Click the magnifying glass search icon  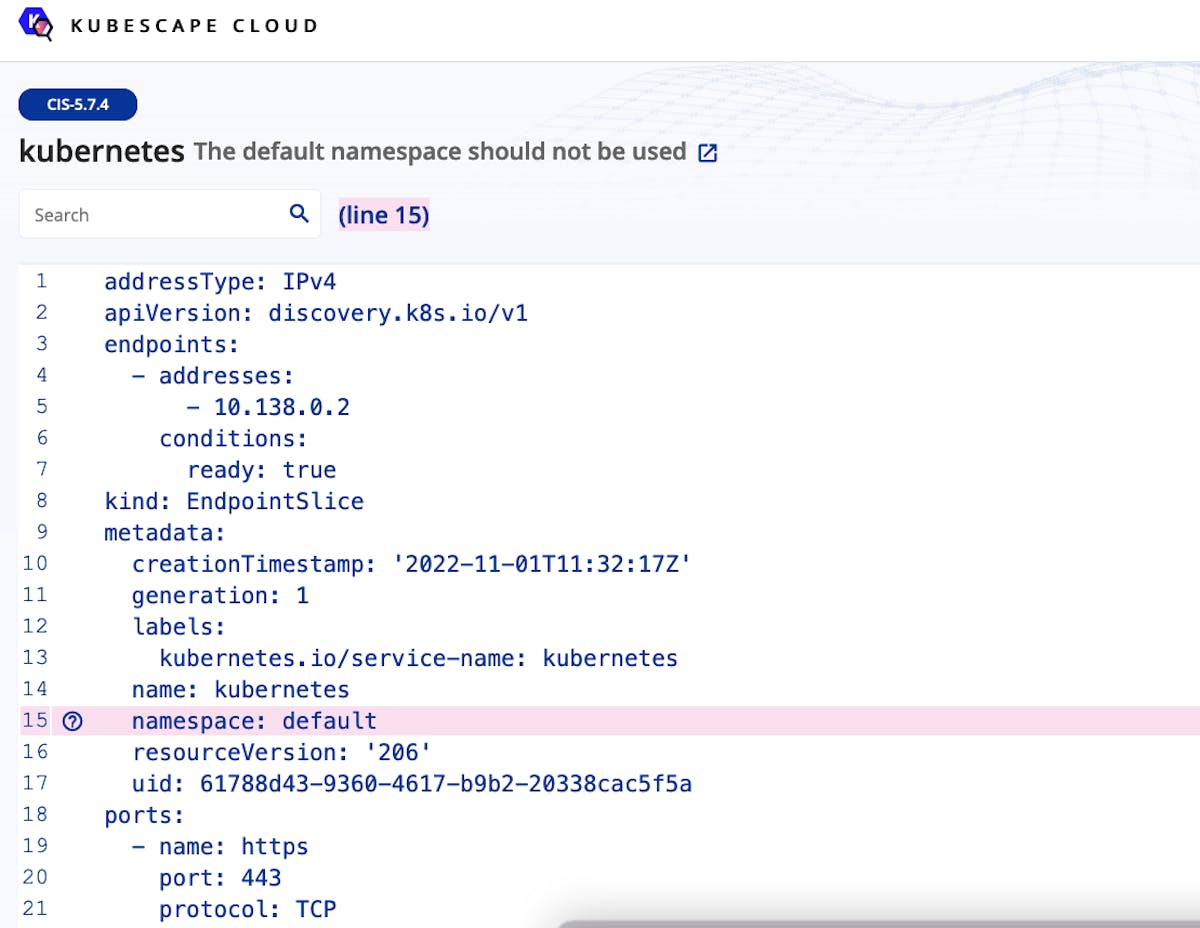(x=298, y=214)
